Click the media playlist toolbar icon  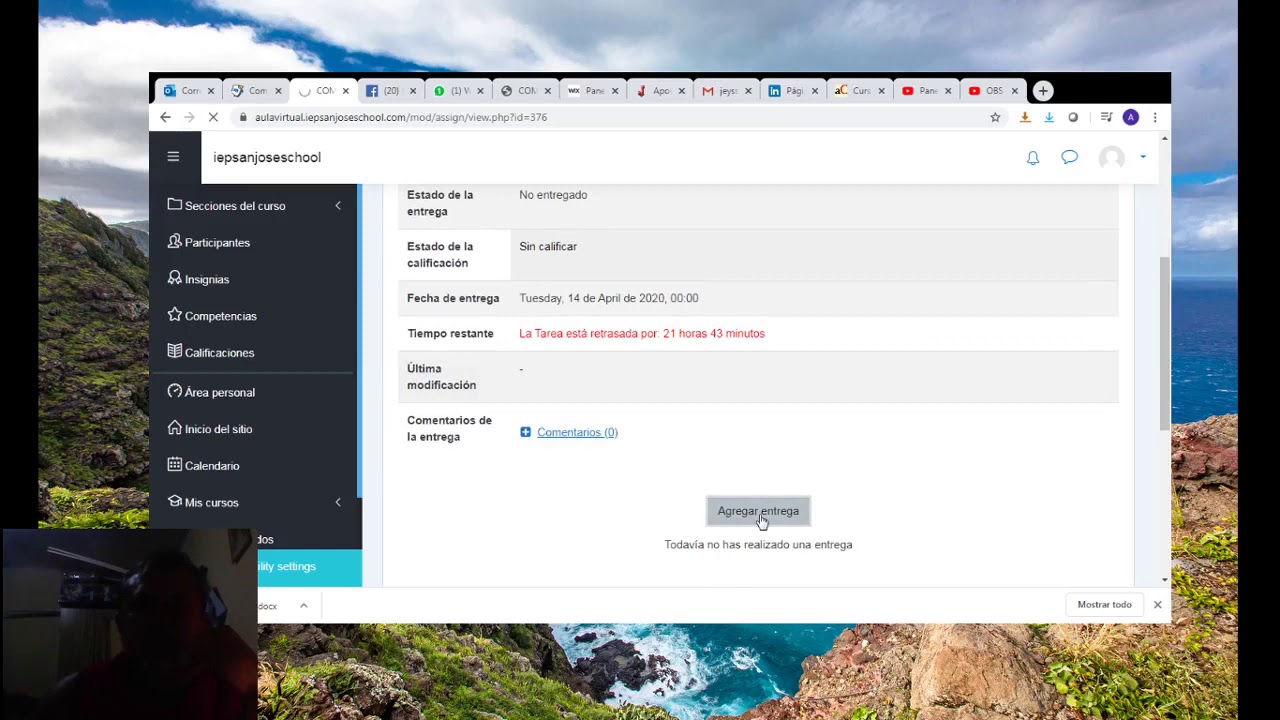(x=1106, y=117)
